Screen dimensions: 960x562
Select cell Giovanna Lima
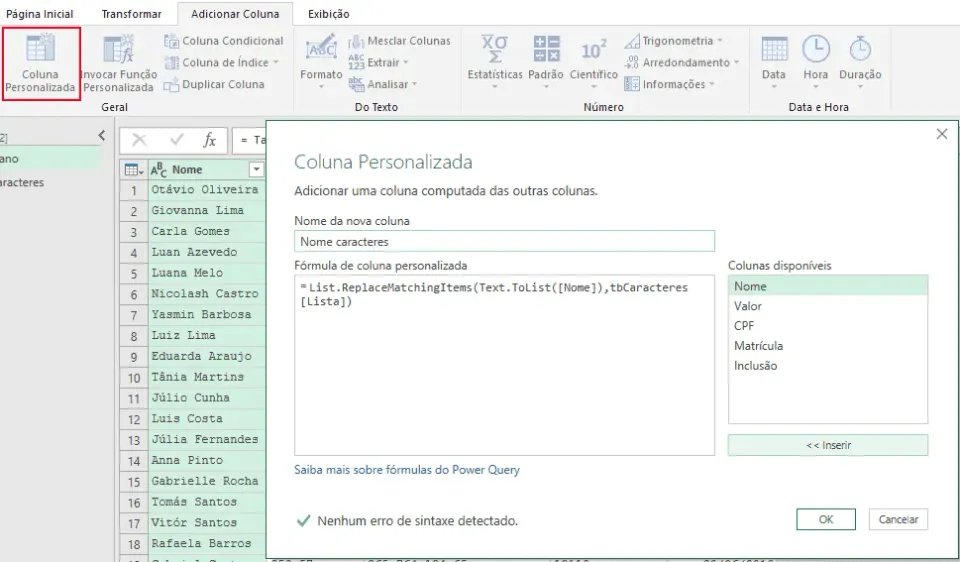pyautogui.click(x=207, y=211)
